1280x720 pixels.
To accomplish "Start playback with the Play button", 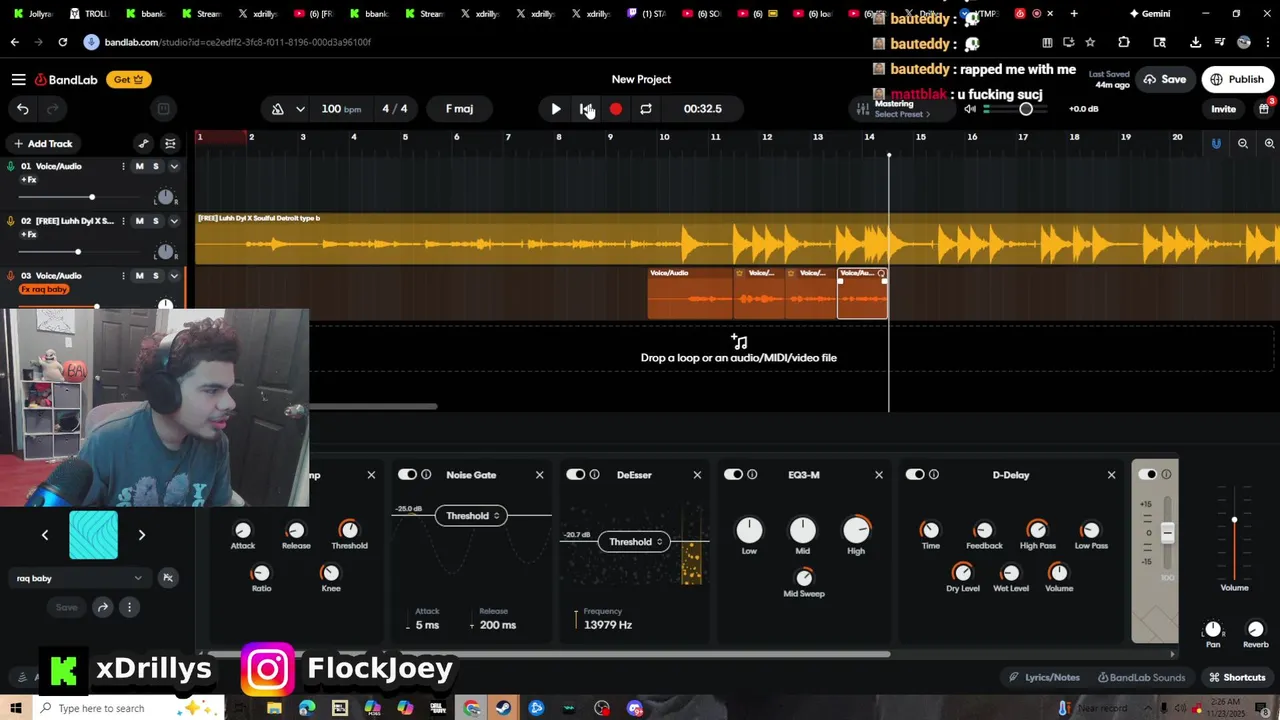I will click(556, 109).
